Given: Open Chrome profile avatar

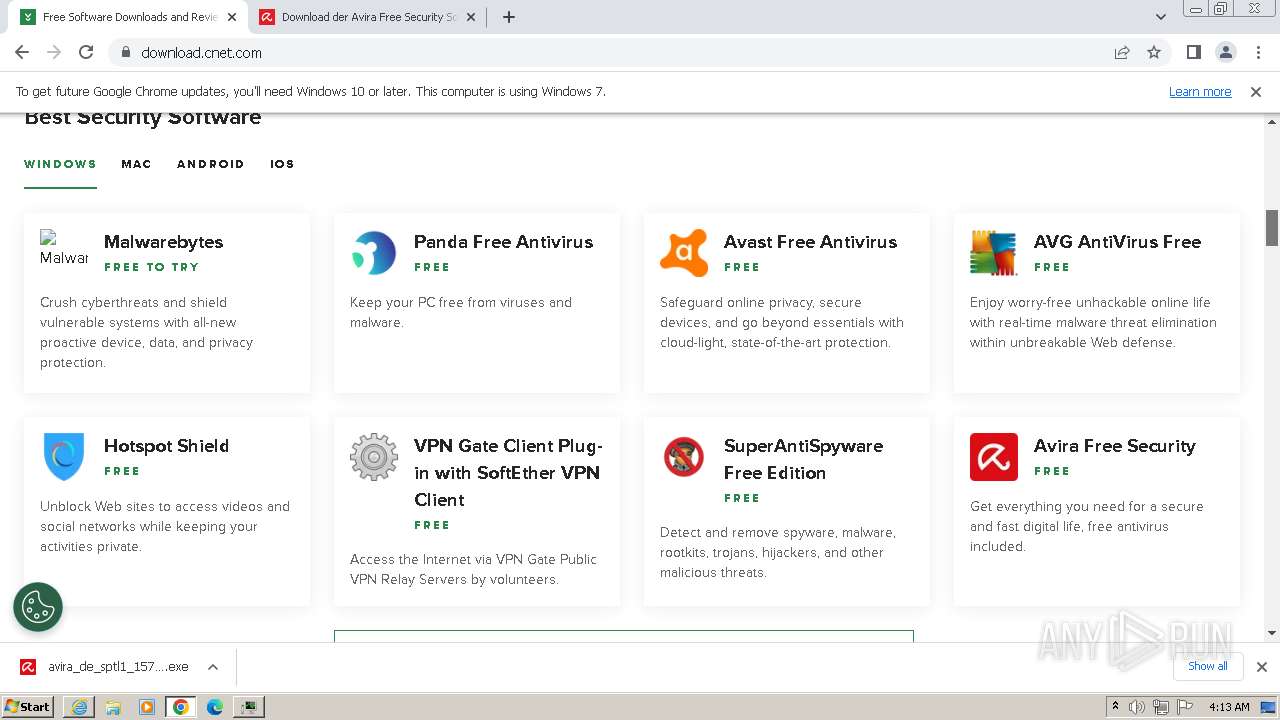Looking at the screenshot, I should pyautogui.click(x=1225, y=52).
